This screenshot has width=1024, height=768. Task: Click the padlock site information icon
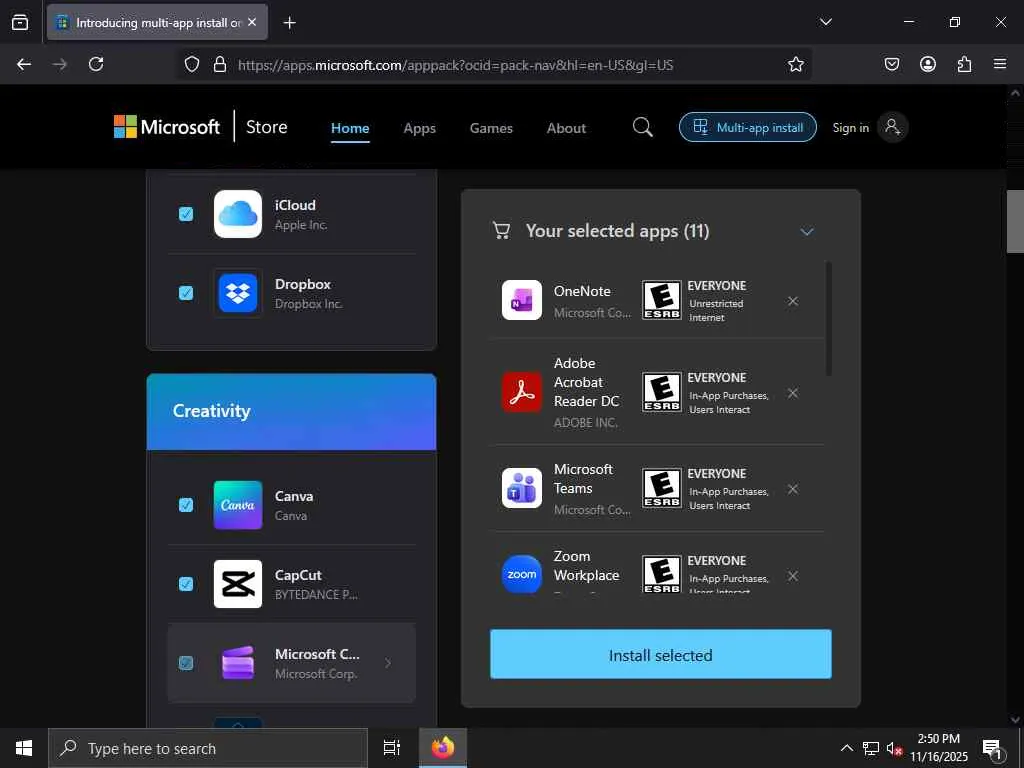220,64
